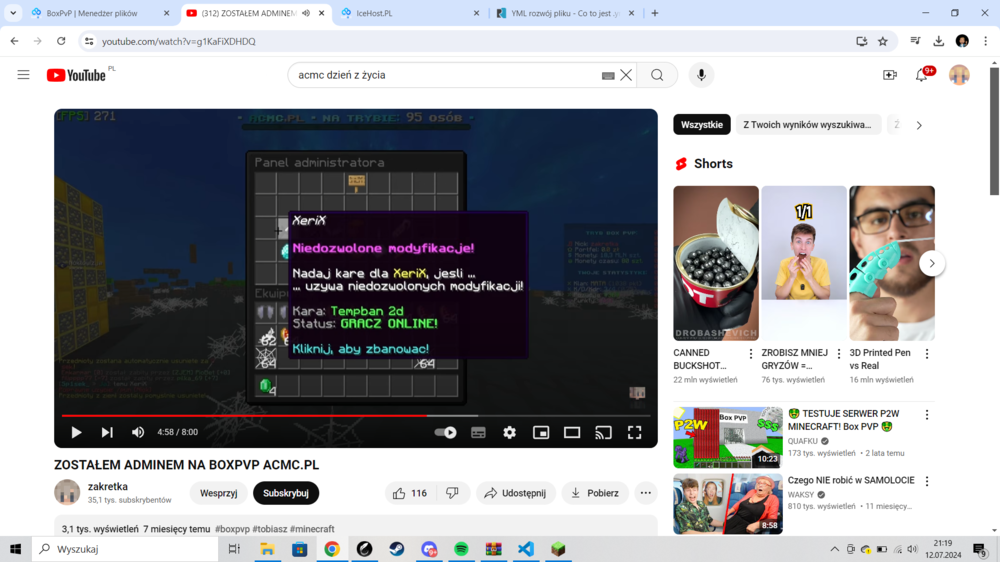
Task: Open options menu for ZROBISZ MNIEJ GRYZÓW short
Action: pyautogui.click(x=839, y=353)
